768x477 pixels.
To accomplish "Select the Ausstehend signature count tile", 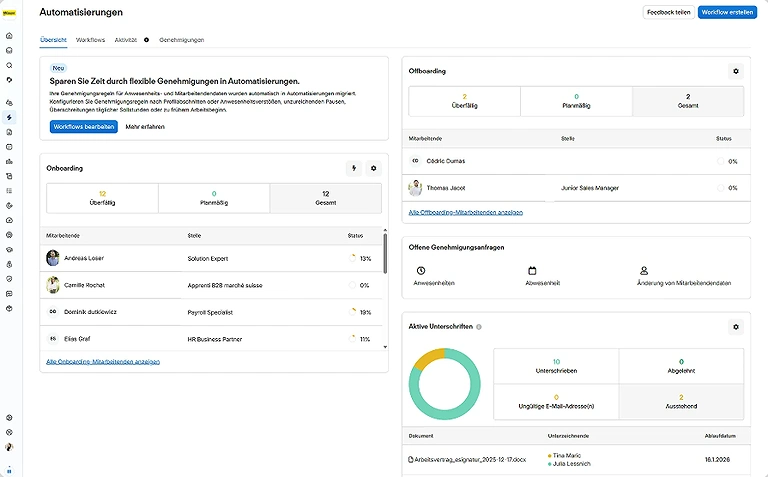I will point(681,402).
